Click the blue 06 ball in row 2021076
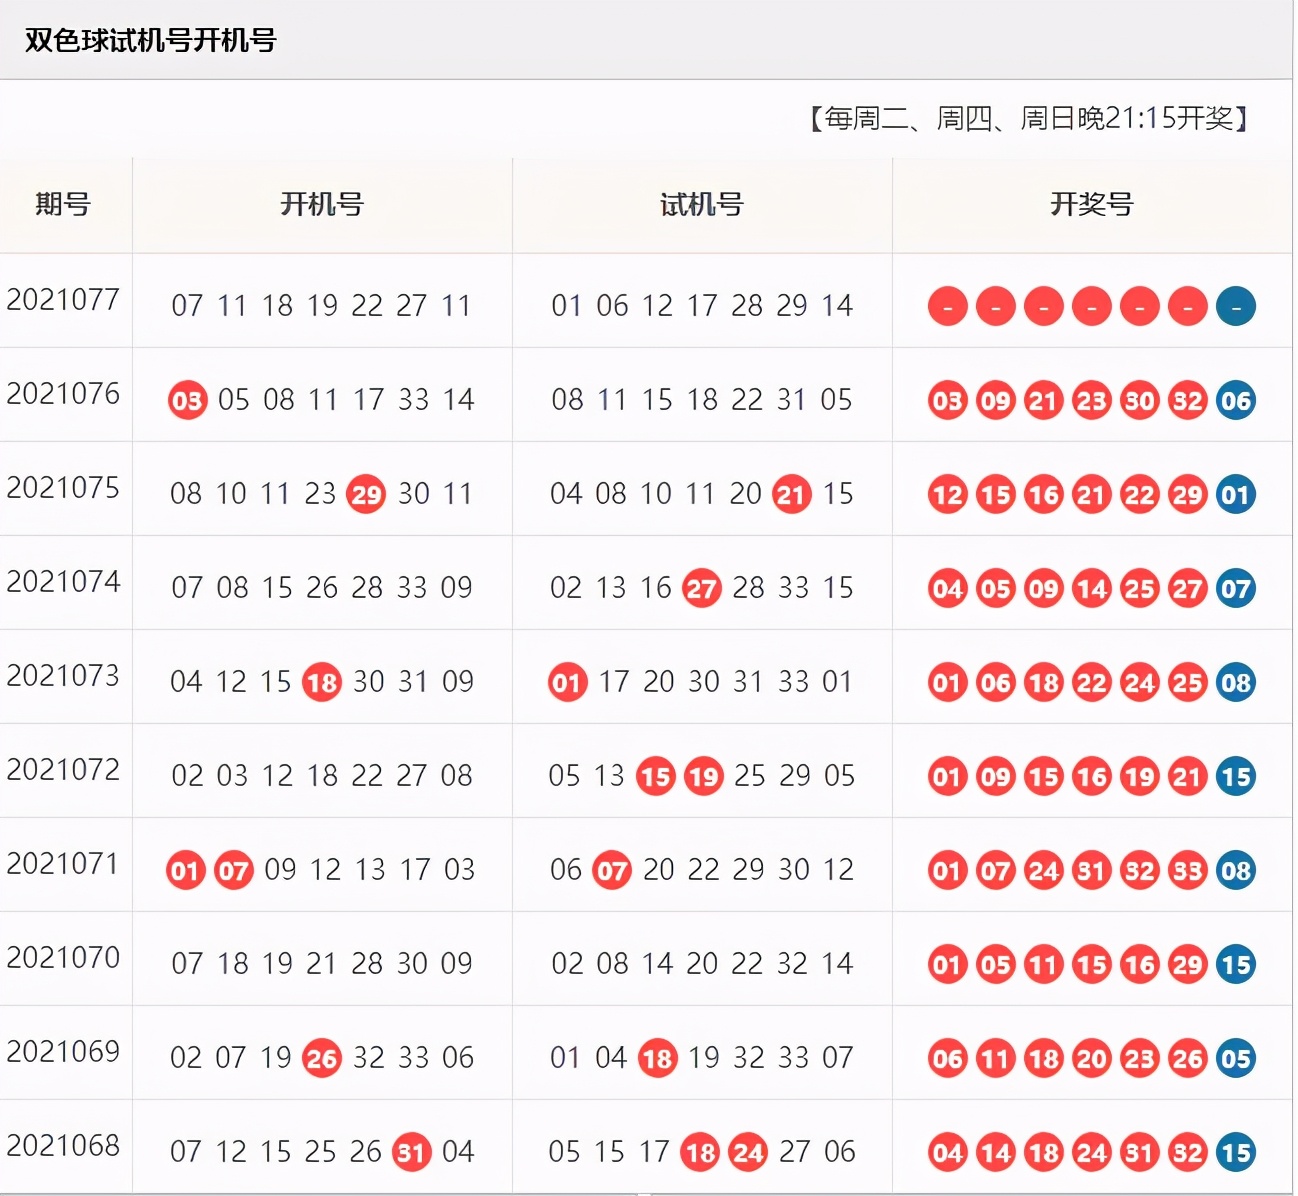The width and height of the screenshot is (1298, 1196). (1235, 401)
